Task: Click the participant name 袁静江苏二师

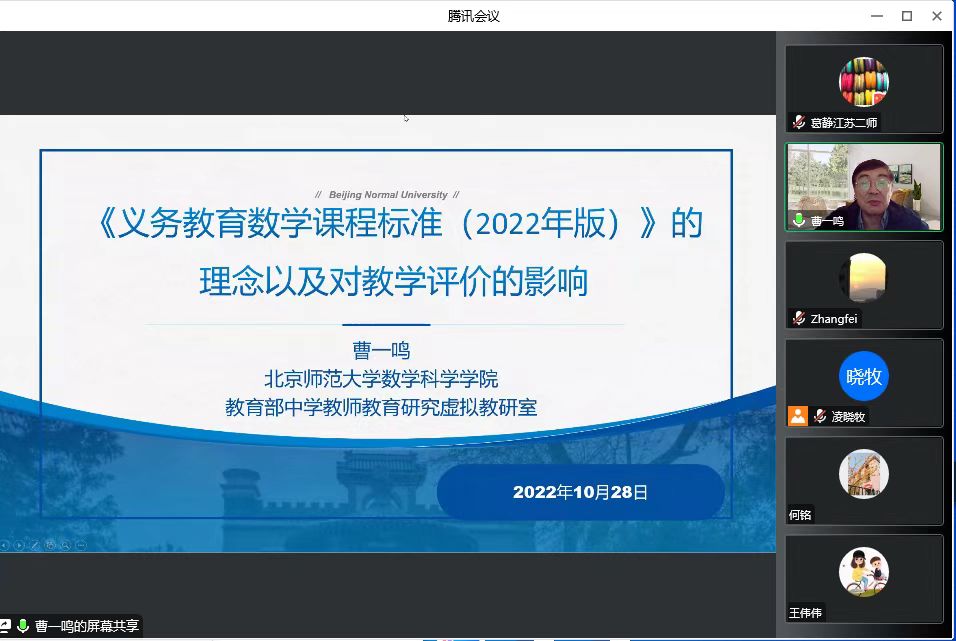Action: (844, 123)
